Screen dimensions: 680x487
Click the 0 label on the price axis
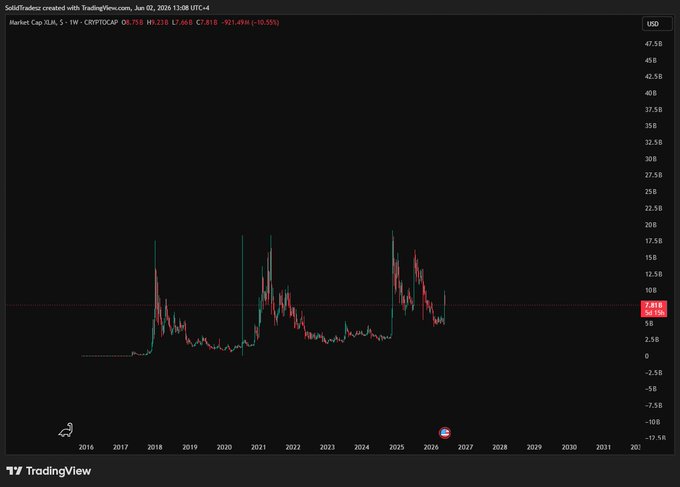[x=647, y=356]
